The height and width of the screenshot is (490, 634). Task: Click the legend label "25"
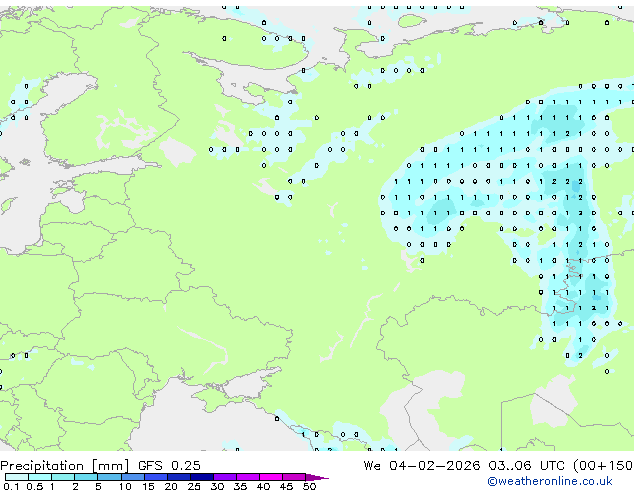click(x=194, y=486)
